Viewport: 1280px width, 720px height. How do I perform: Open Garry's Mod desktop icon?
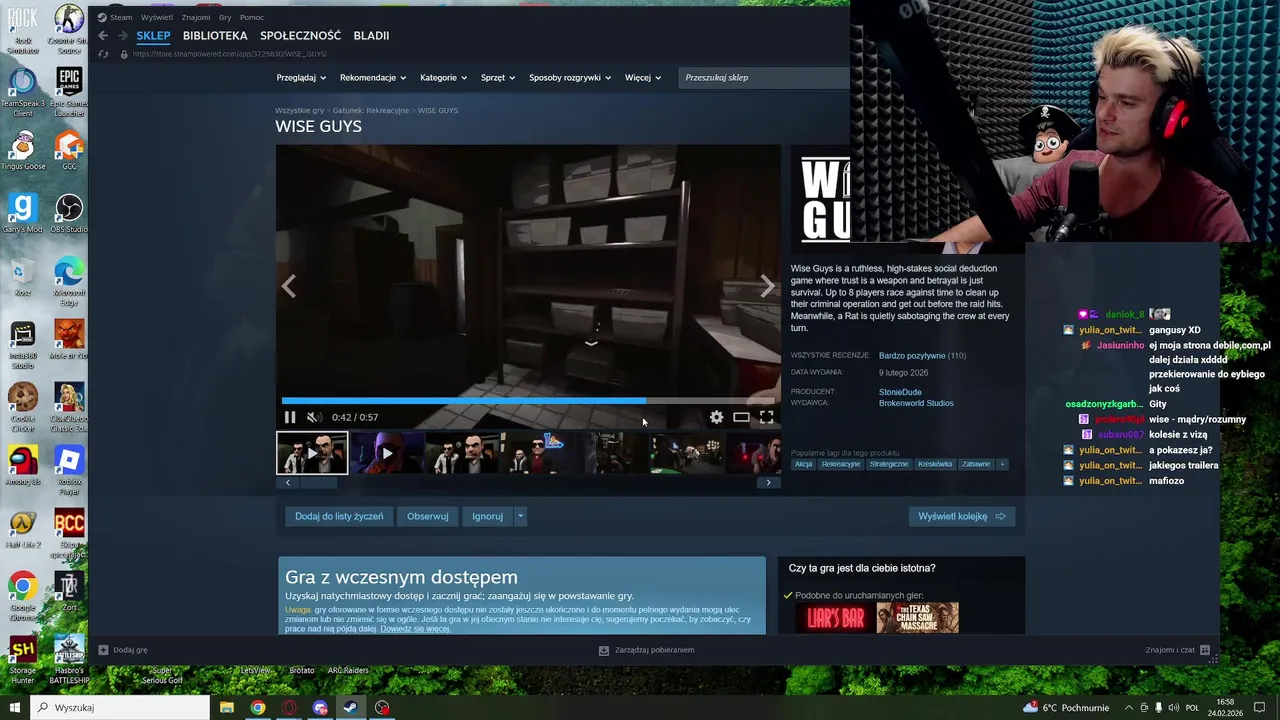pyautogui.click(x=22, y=213)
